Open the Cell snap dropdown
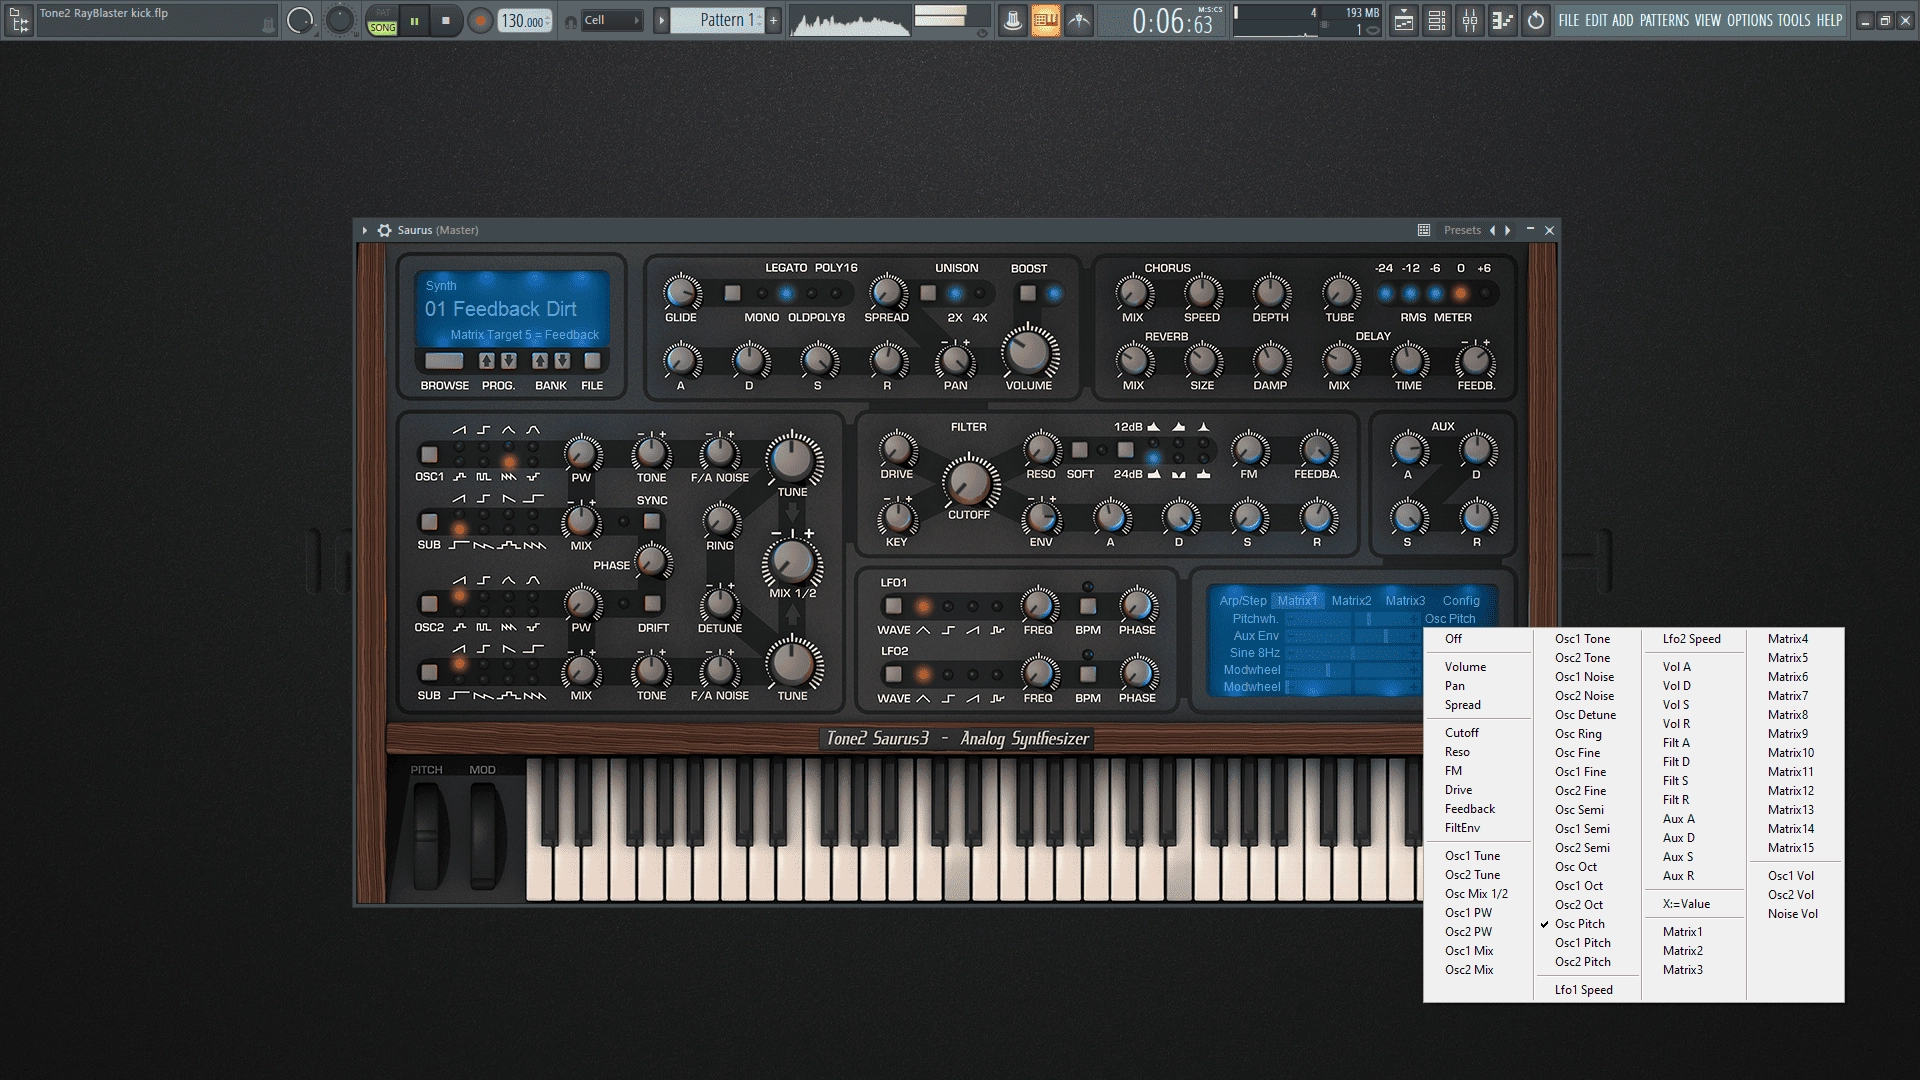 click(611, 20)
